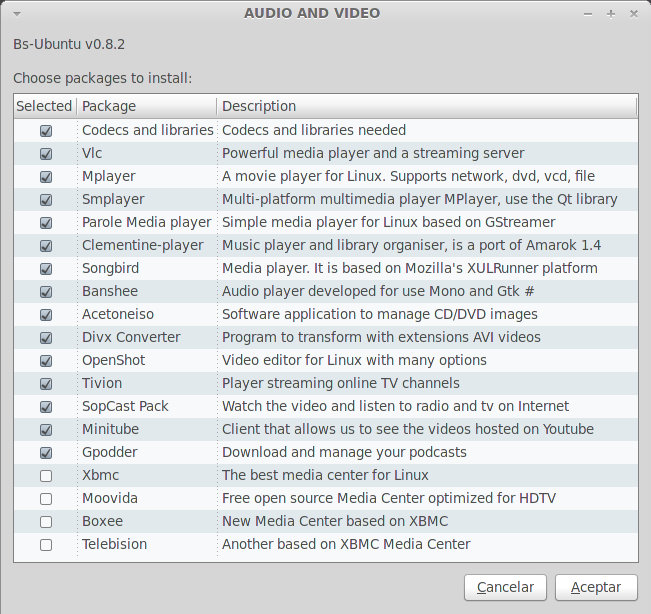The image size is (651, 614).
Task: Sort by the Selected column header
Action: pos(44,106)
